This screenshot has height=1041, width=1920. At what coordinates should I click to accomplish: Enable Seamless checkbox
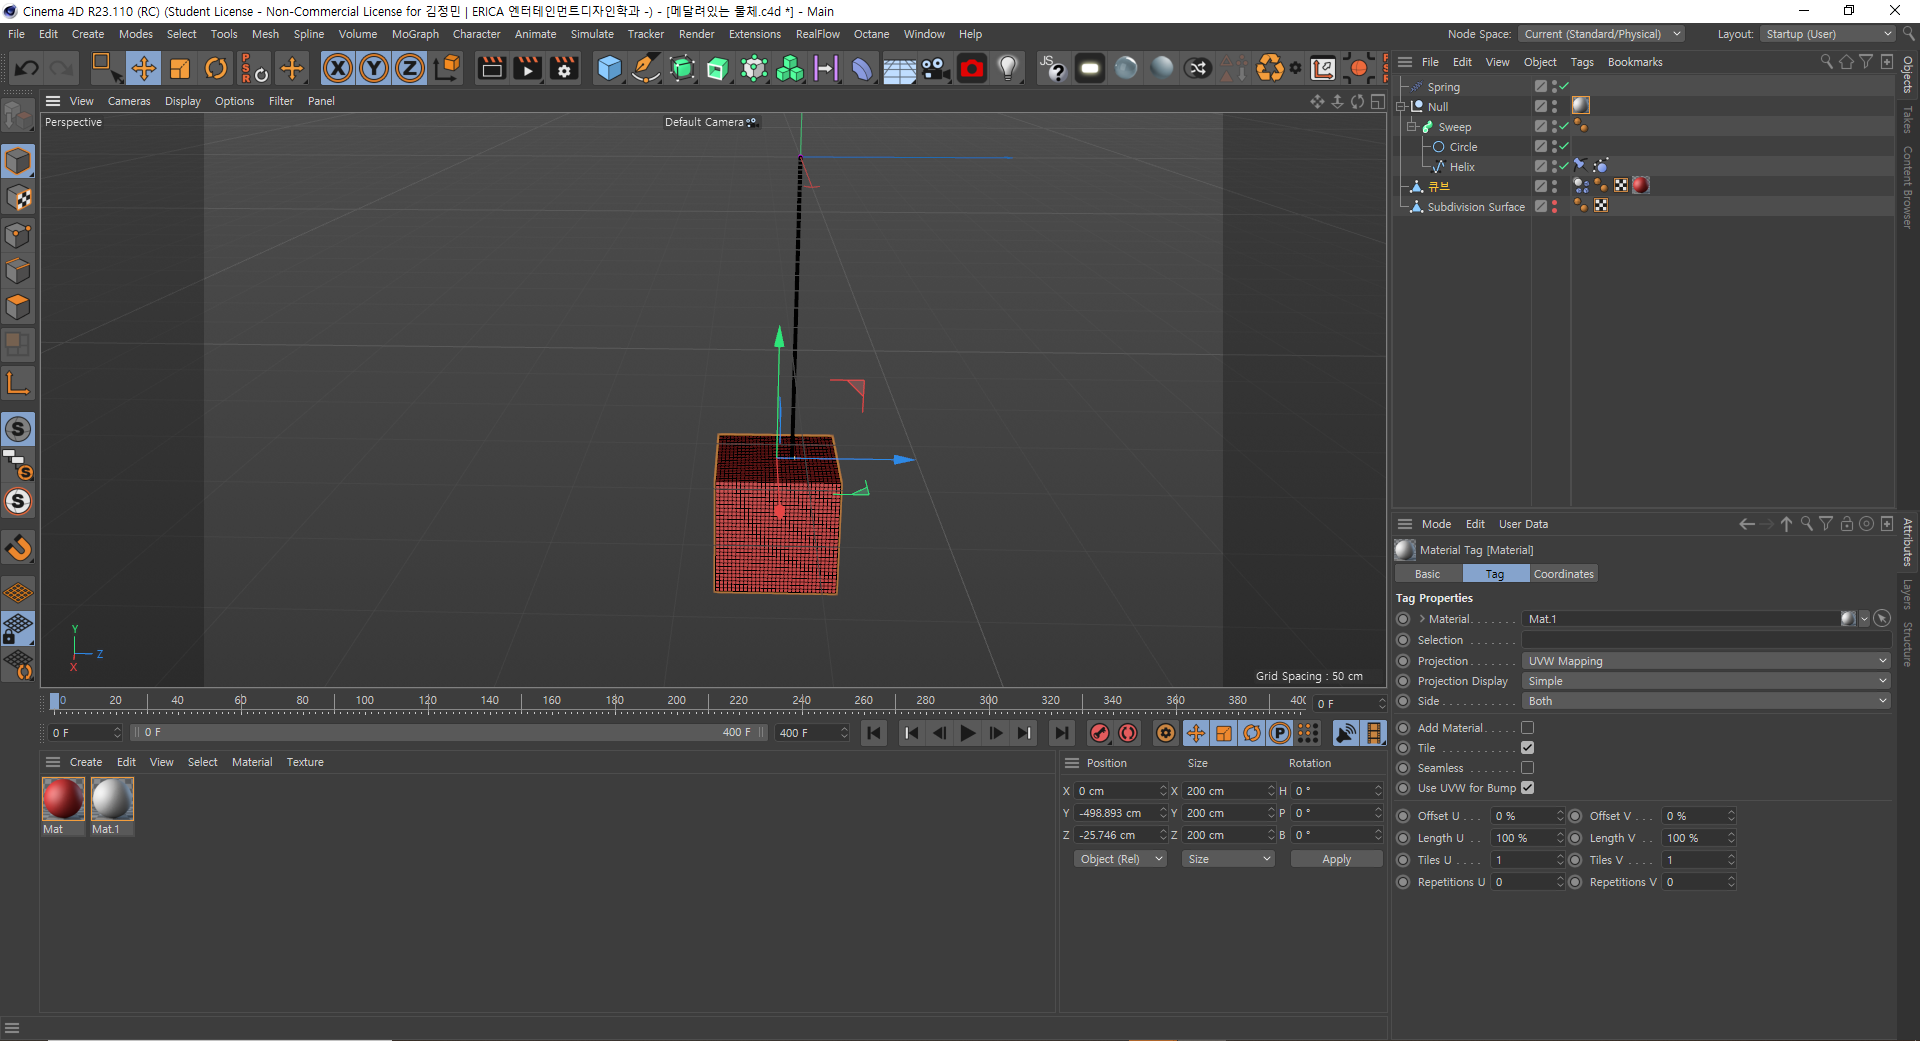tap(1527, 768)
